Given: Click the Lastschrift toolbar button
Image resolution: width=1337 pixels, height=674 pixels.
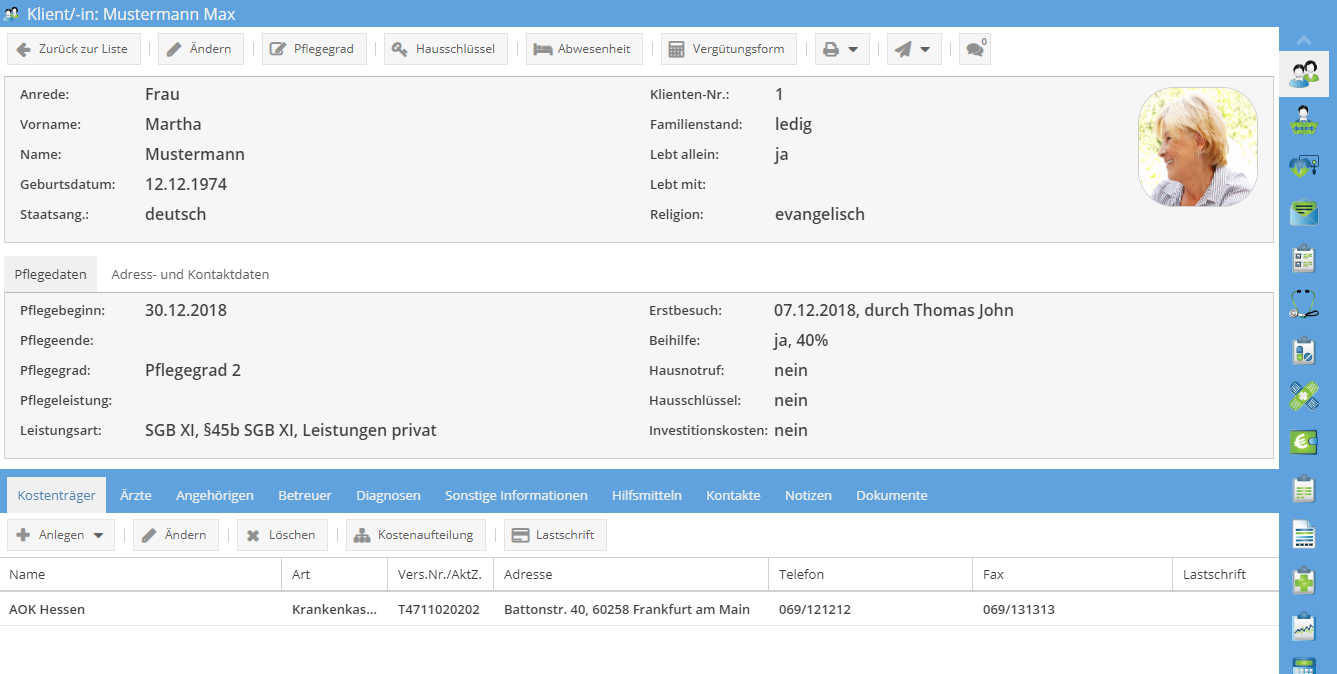Looking at the screenshot, I should click(555, 535).
